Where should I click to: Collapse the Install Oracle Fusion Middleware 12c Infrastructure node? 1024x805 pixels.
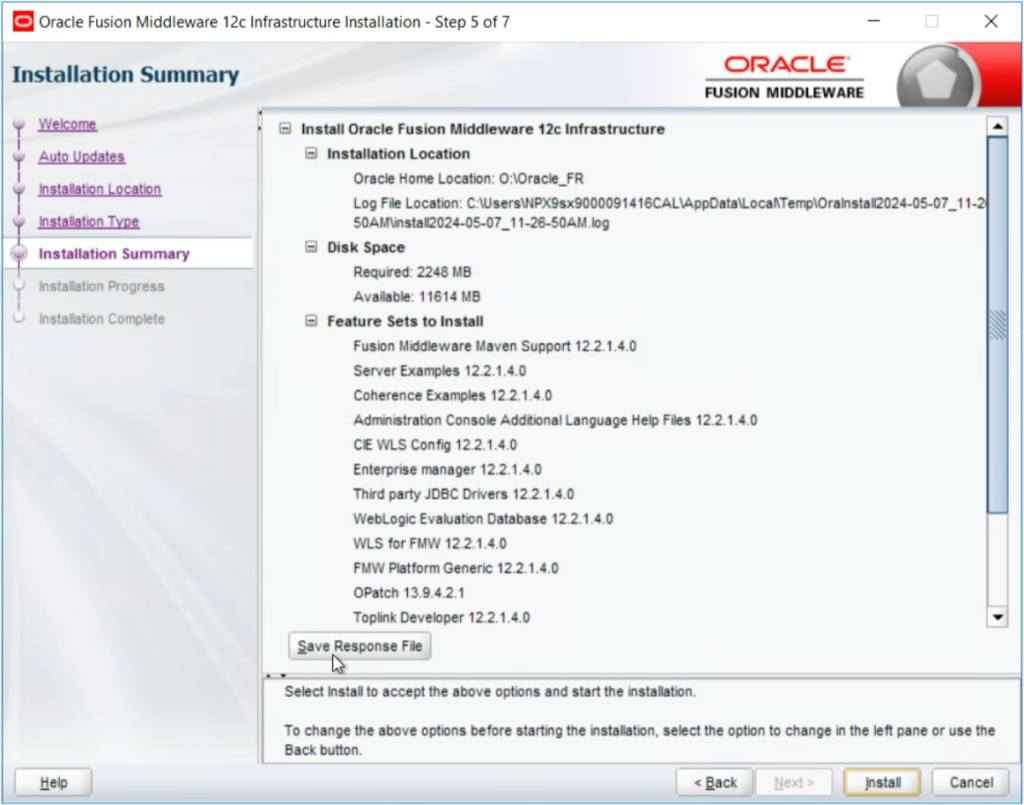pyautogui.click(x=285, y=129)
